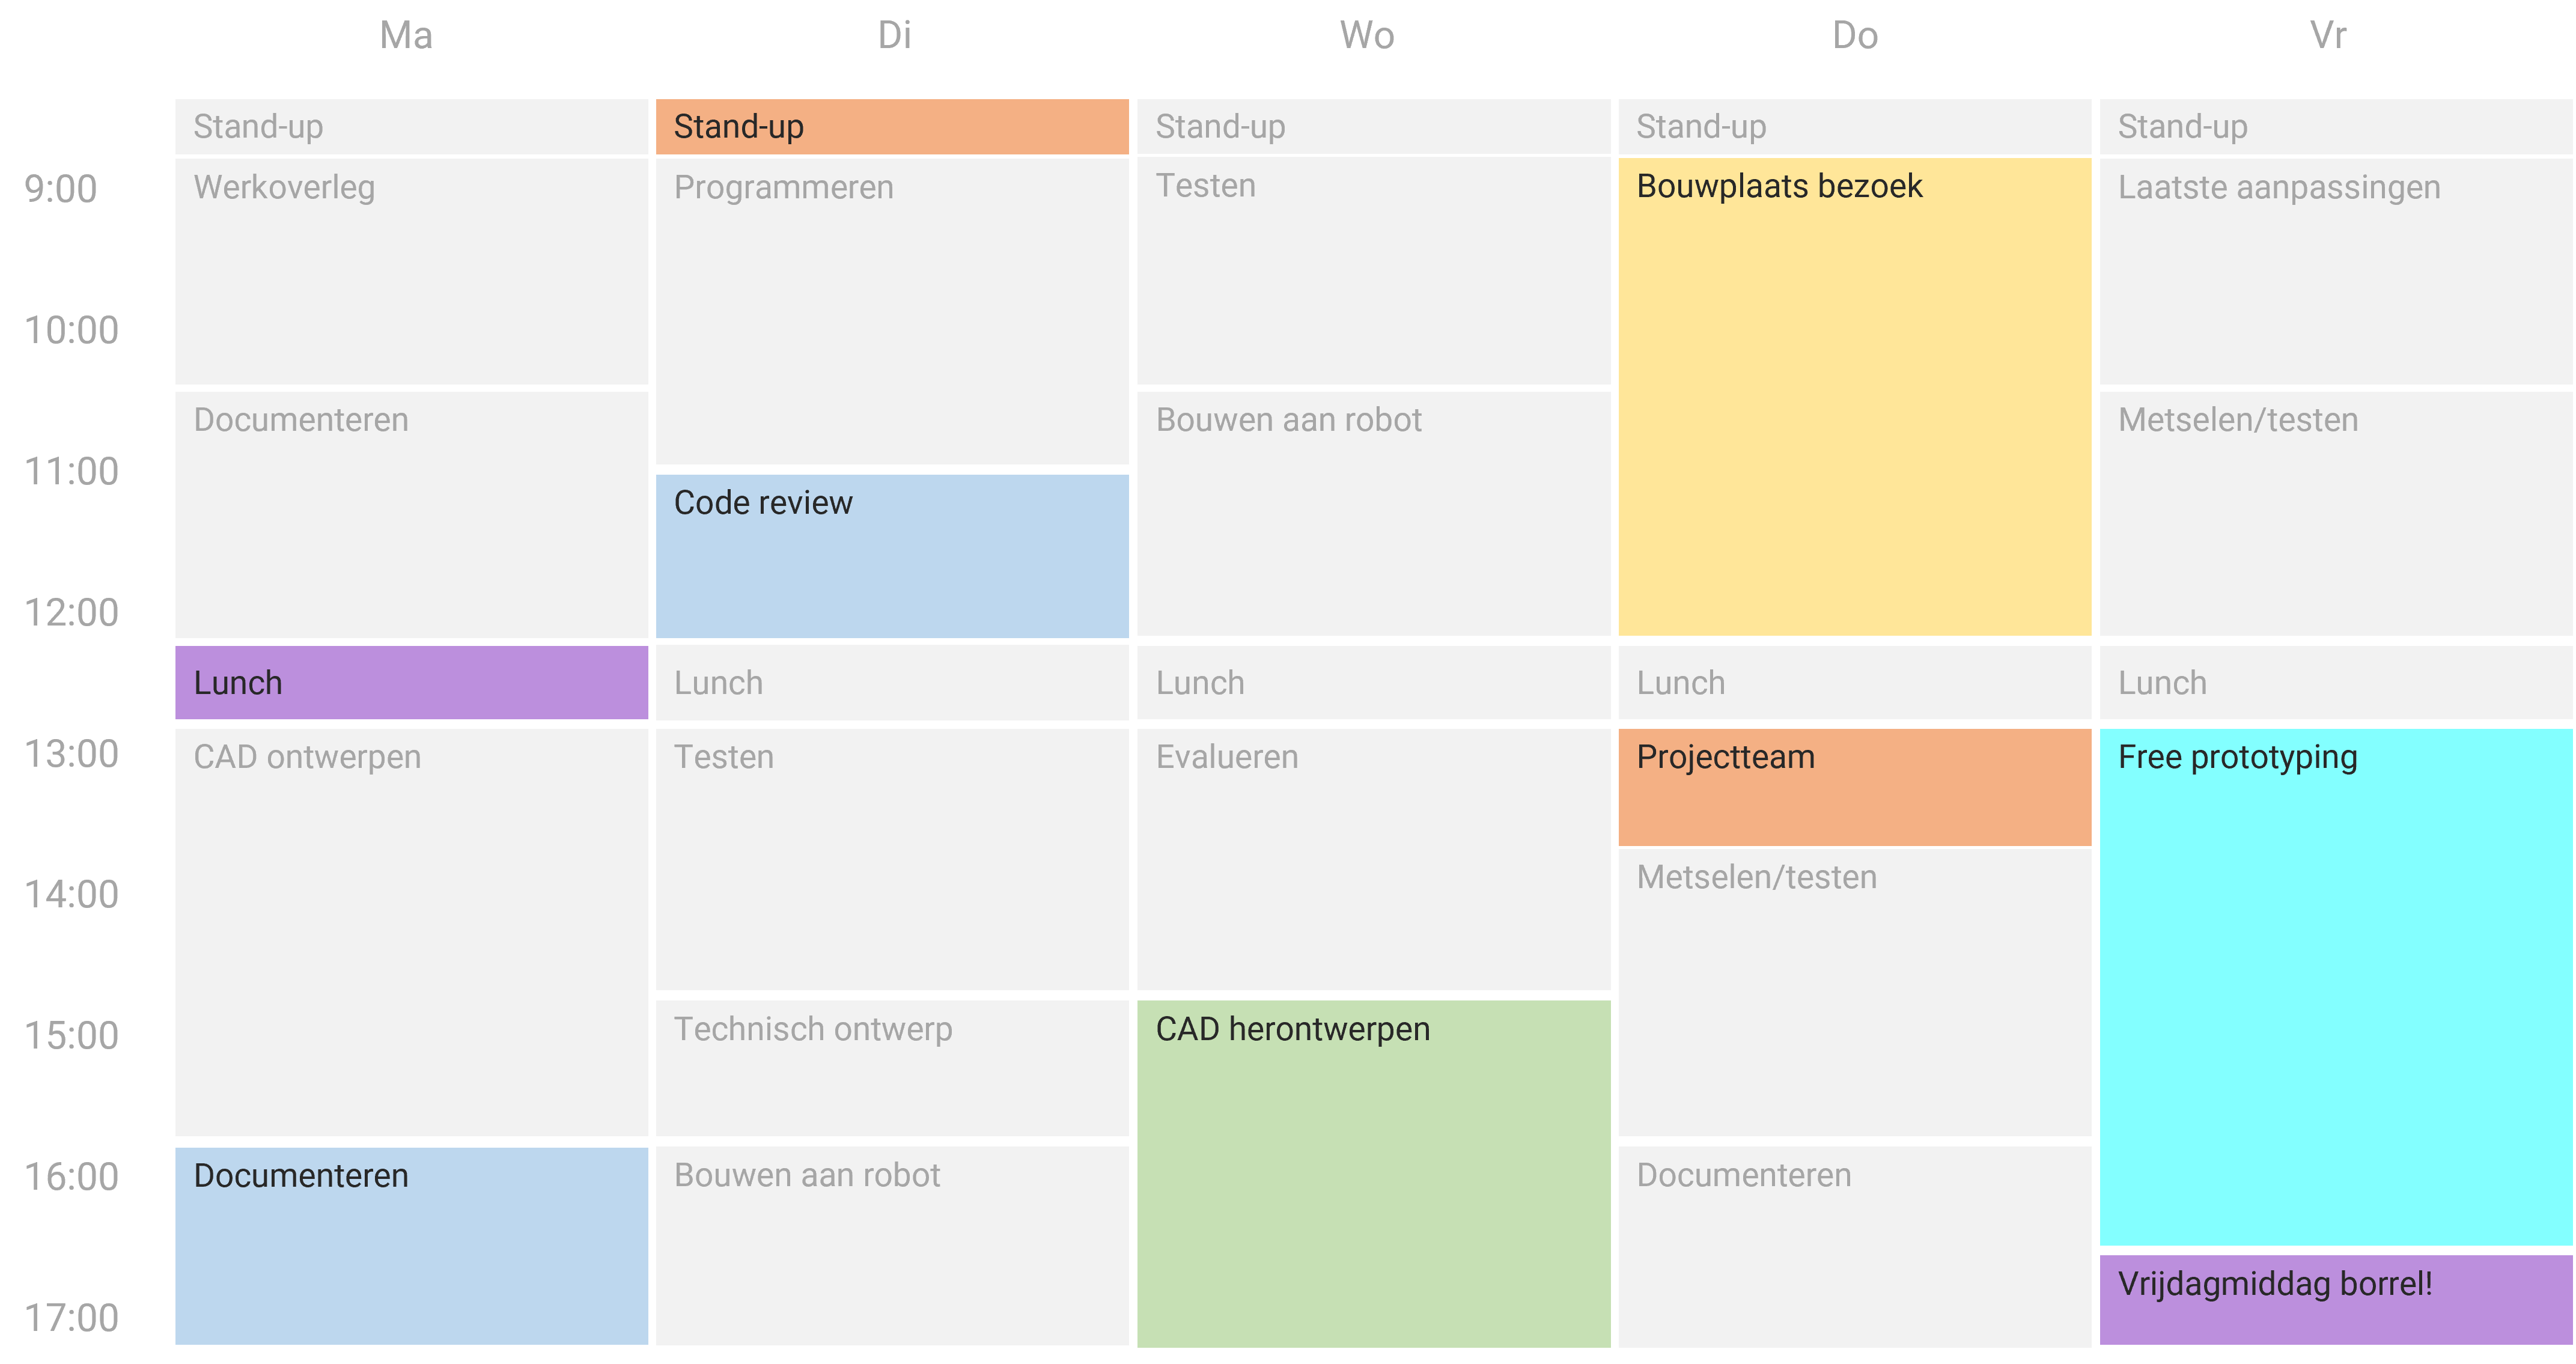Select the Code review event
This screenshot has width=2576, height=1364.
(x=892, y=556)
